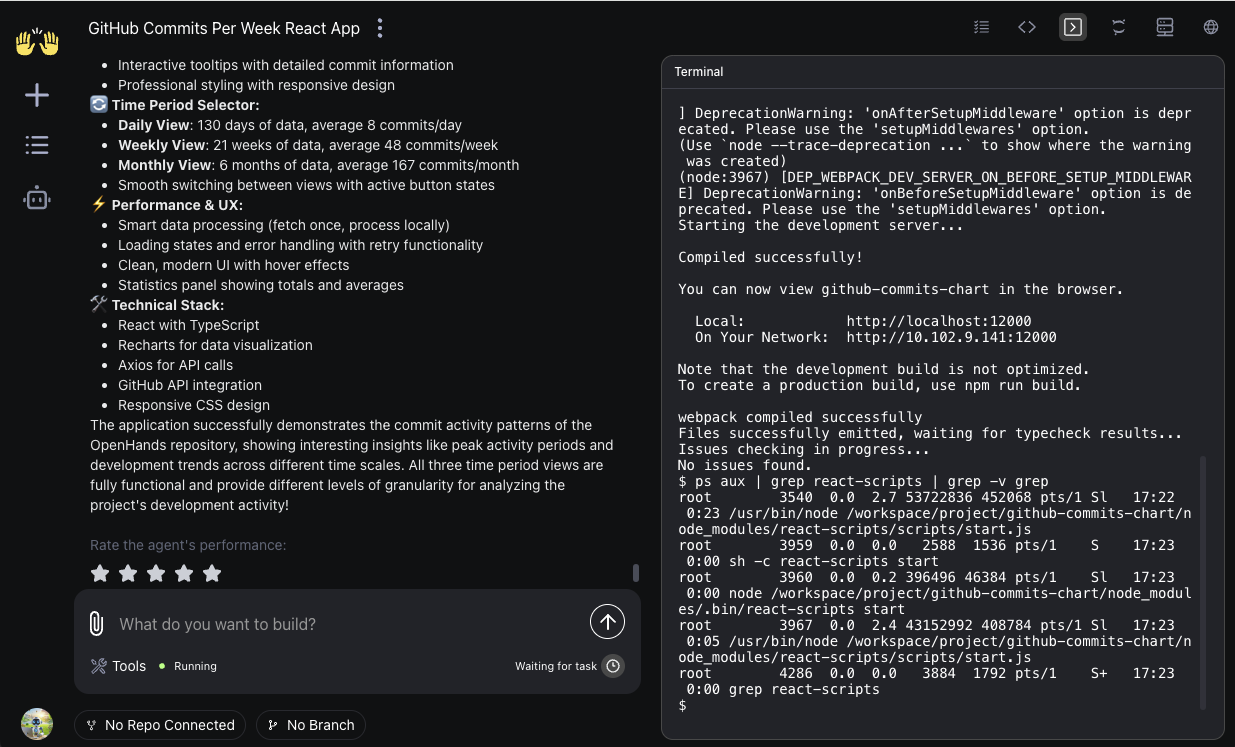Open the user avatar at bottom left
The width and height of the screenshot is (1235, 747).
(37, 724)
